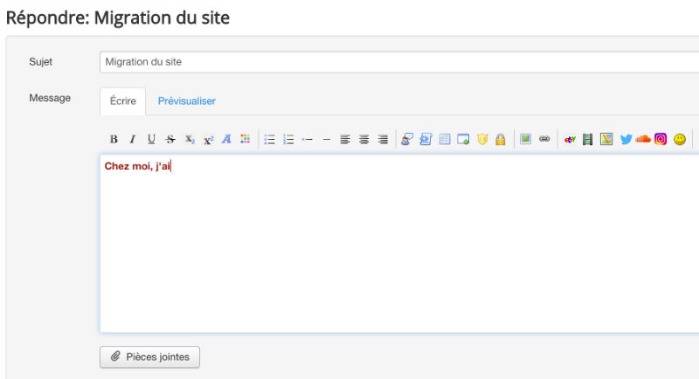The image size is (699, 379).
Task: Click the underline formatting icon
Action: tap(151, 139)
